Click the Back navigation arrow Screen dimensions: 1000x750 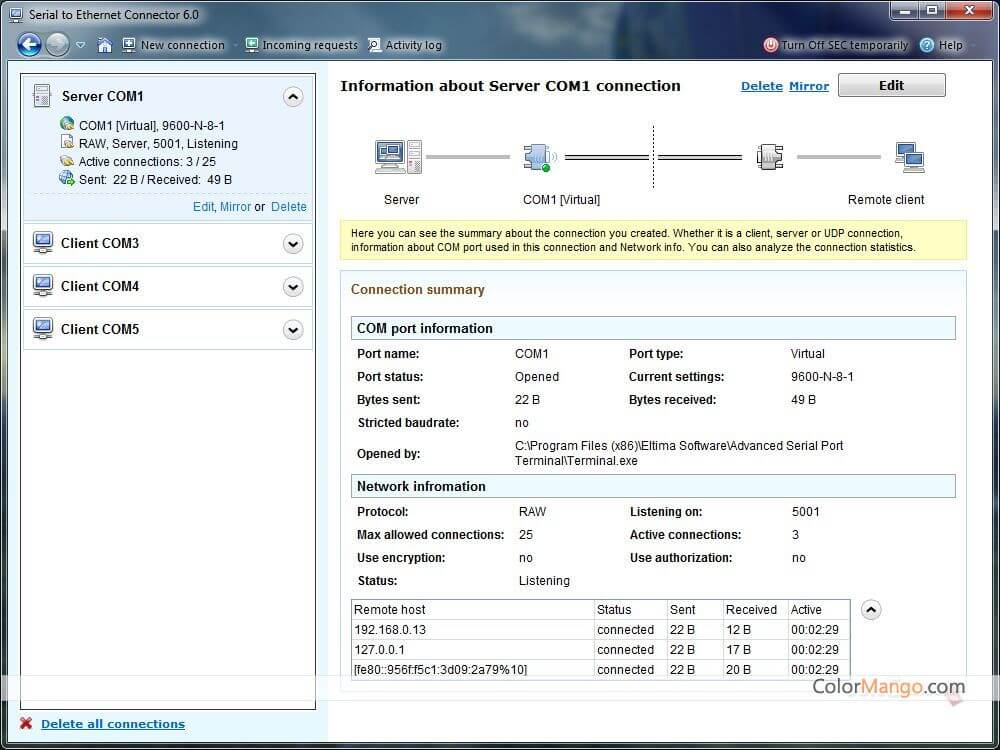(29, 44)
